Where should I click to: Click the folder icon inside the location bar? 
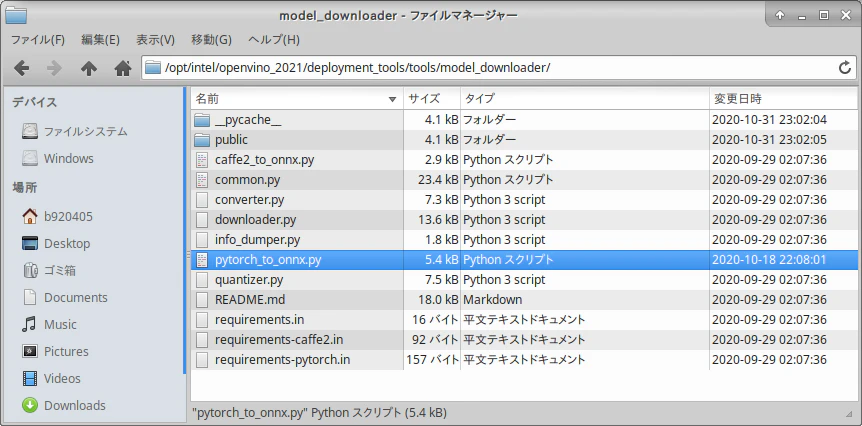point(153,68)
